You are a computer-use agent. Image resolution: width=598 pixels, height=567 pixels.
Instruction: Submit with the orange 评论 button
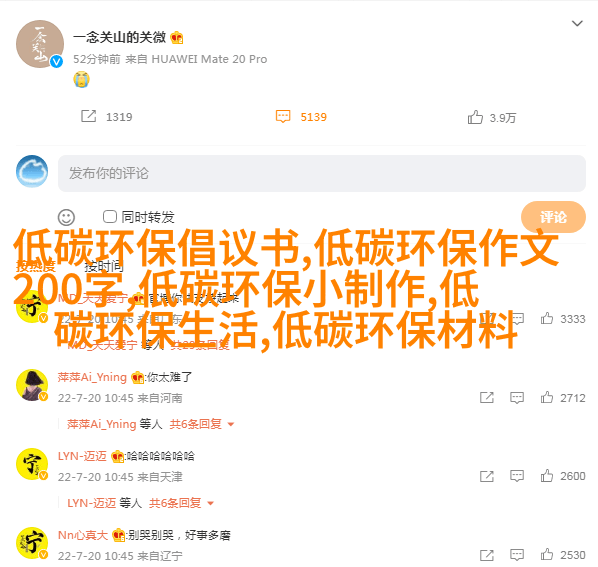(553, 217)
